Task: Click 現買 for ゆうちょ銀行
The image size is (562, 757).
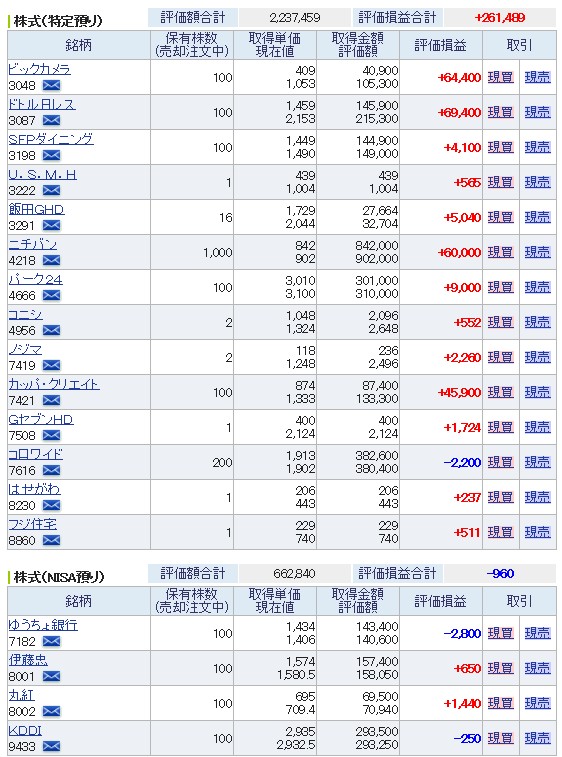Action: tap(501, 633)
